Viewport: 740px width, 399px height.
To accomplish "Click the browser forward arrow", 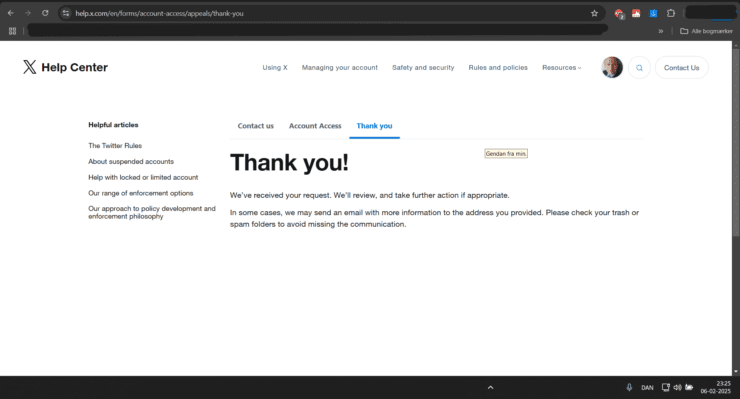I will coord(28,13).
